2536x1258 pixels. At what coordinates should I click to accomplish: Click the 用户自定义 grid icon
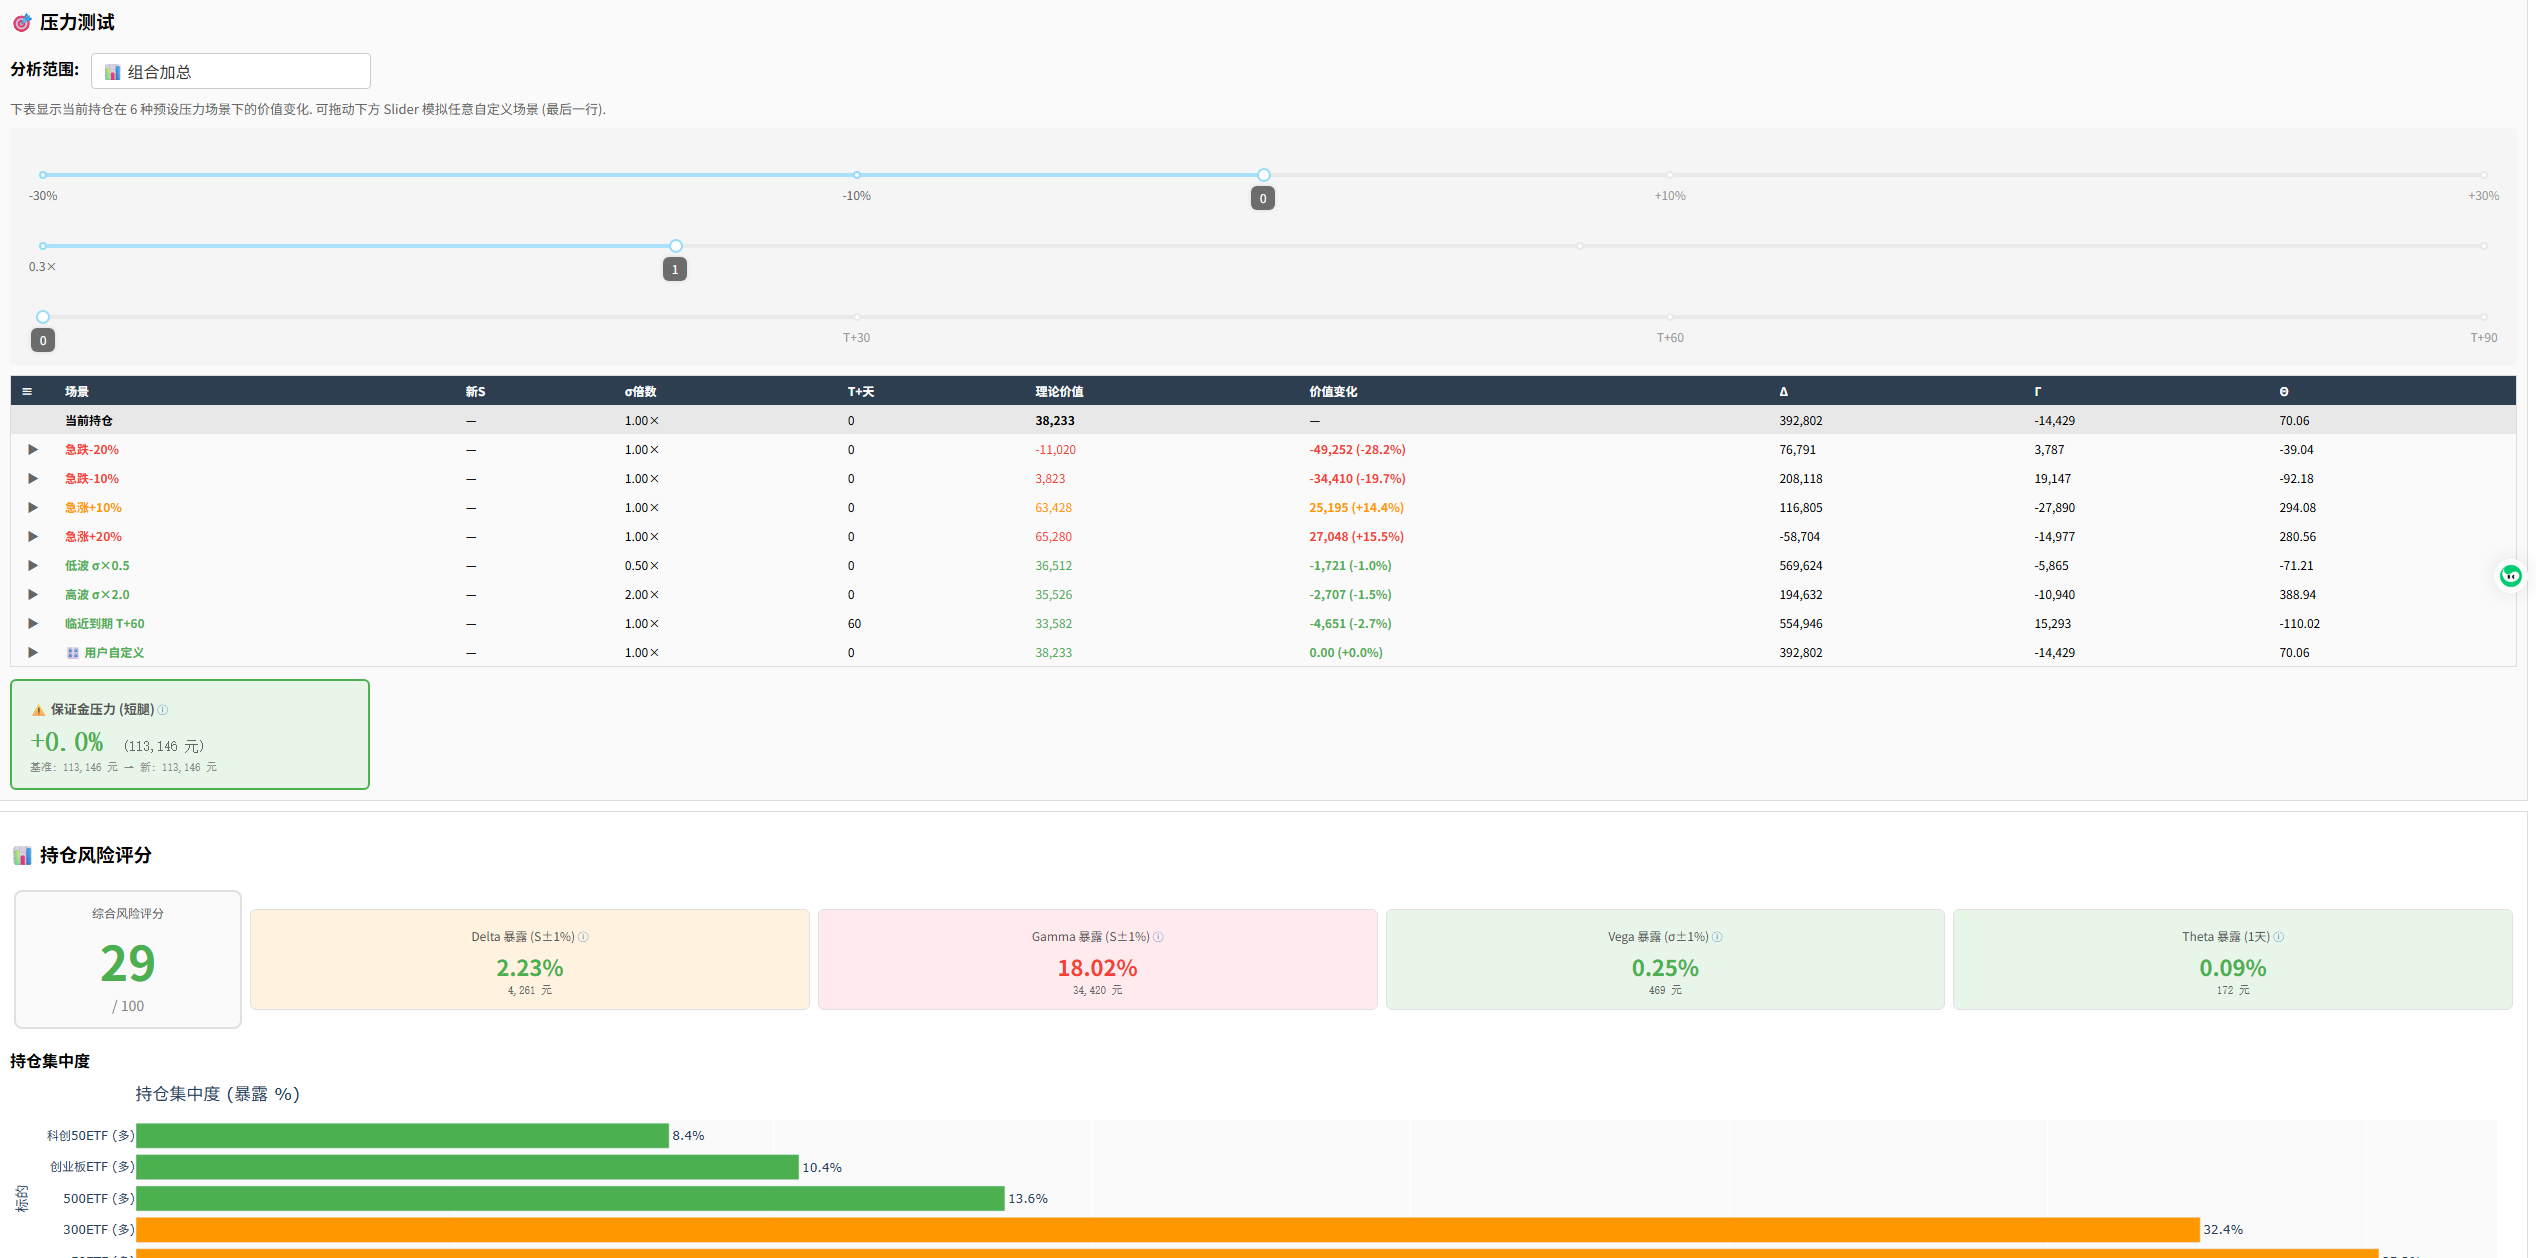(x=73, y=653)
